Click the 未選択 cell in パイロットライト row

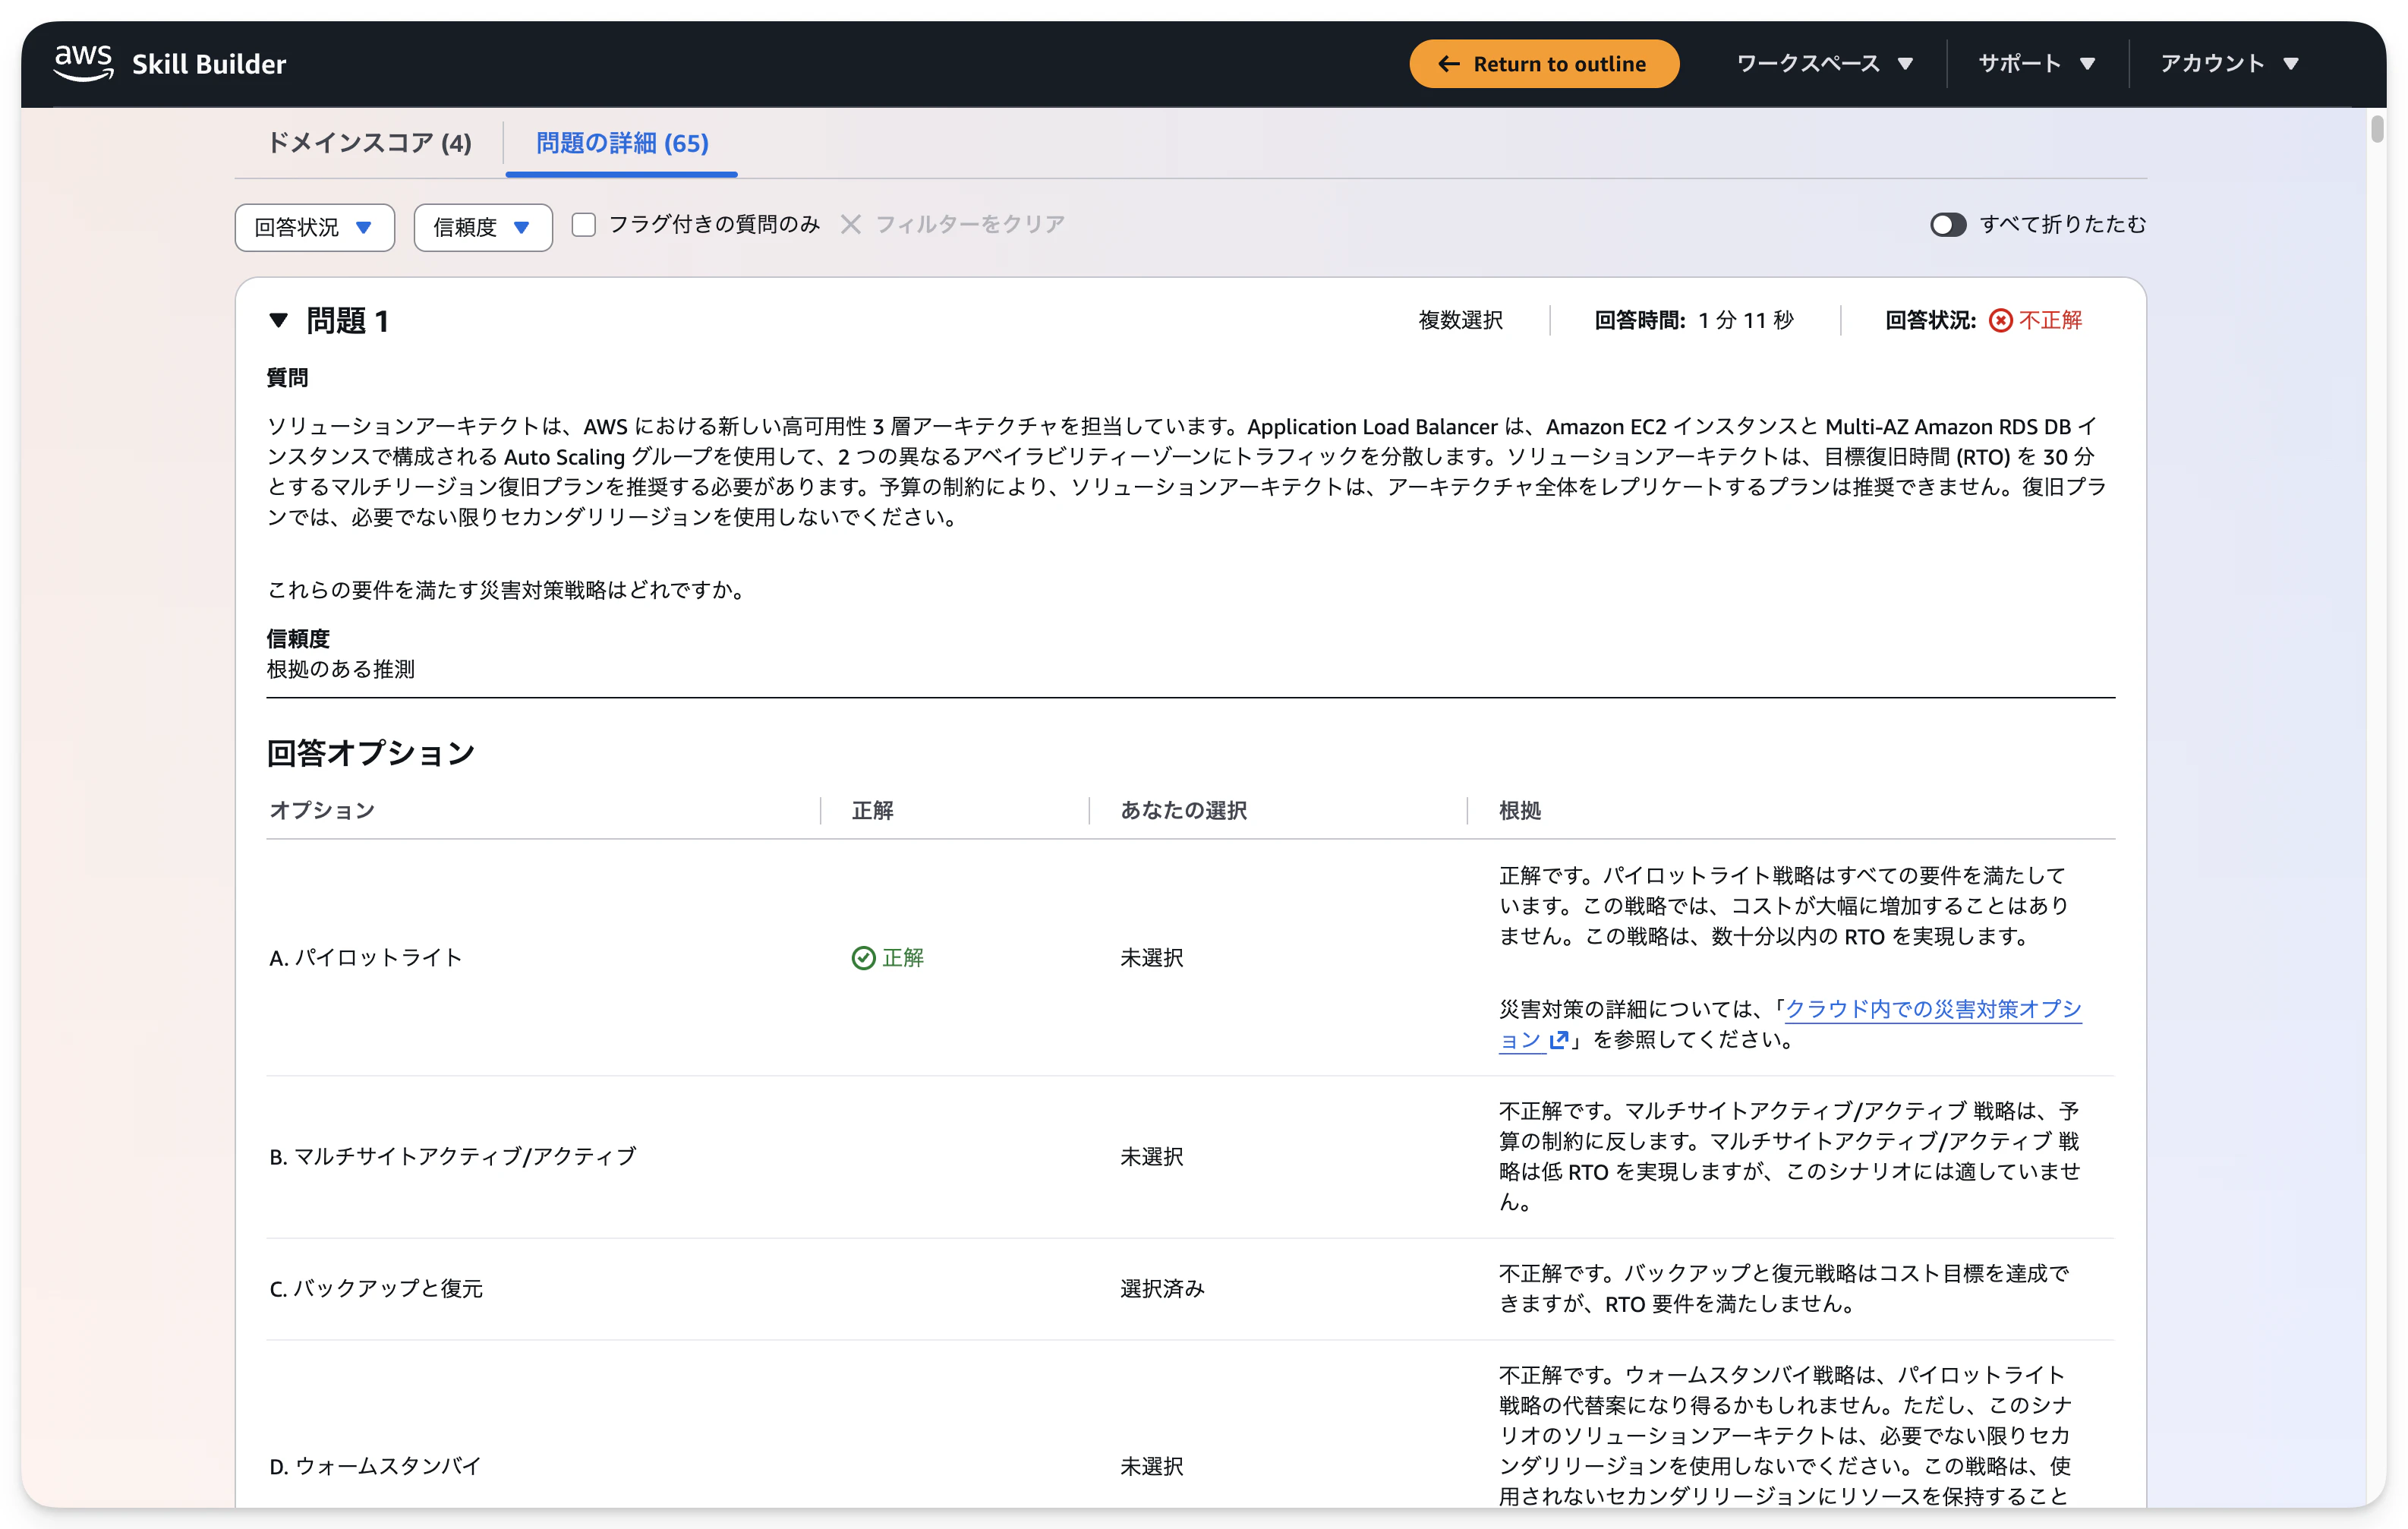(x=1152, y=958)
